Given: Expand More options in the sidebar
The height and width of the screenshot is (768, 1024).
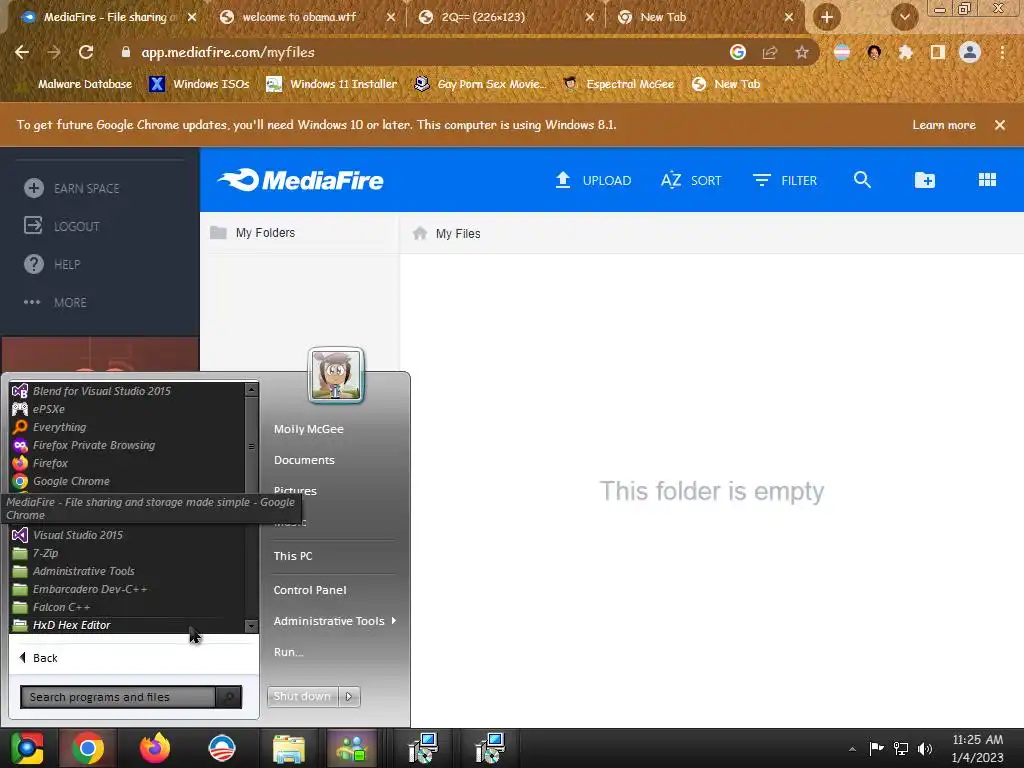Looking at the screenshot, I should 55,302.
